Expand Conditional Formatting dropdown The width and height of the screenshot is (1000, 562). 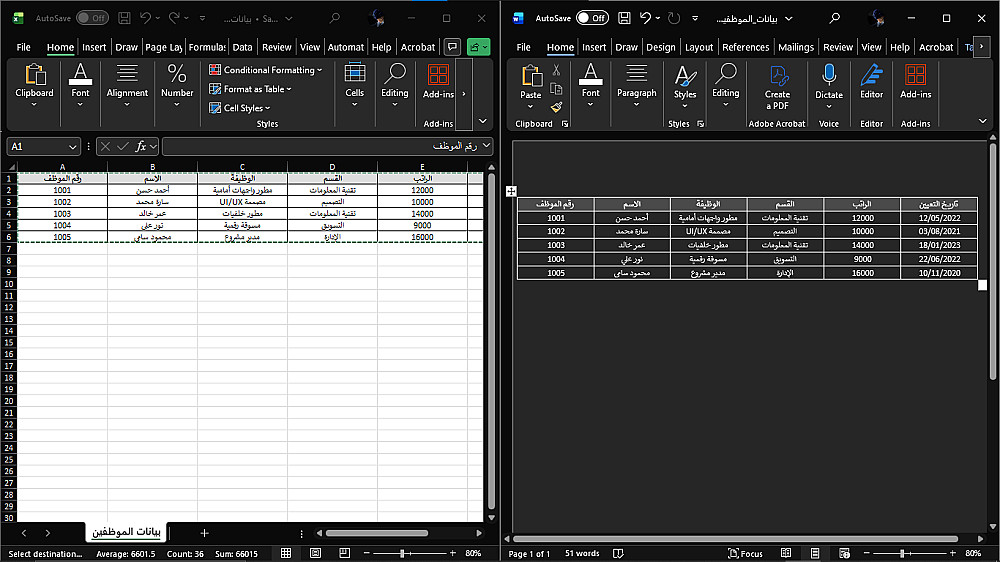[x=266, y=70]
